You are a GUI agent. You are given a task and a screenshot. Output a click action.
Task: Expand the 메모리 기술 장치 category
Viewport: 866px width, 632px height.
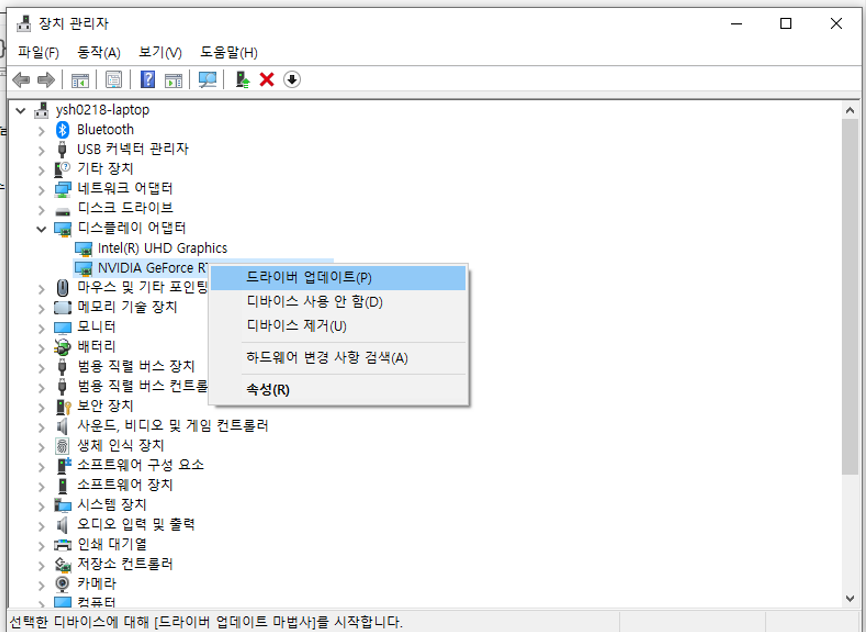(41, 308)
